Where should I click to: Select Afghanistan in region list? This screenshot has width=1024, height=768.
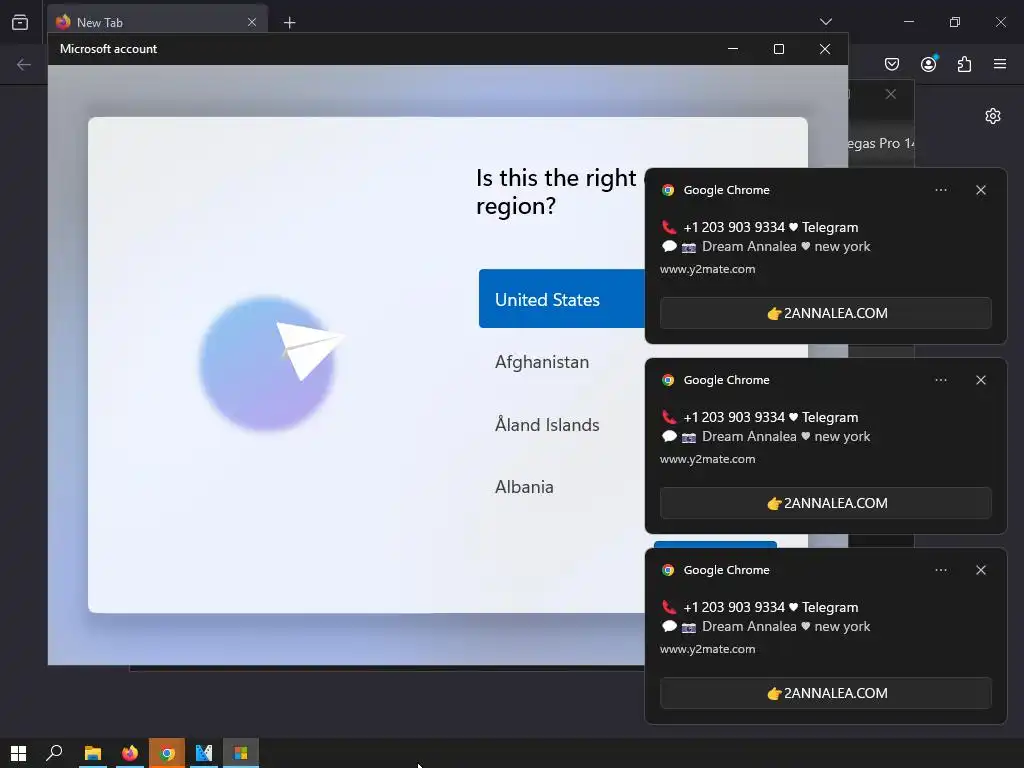(541, 362)
